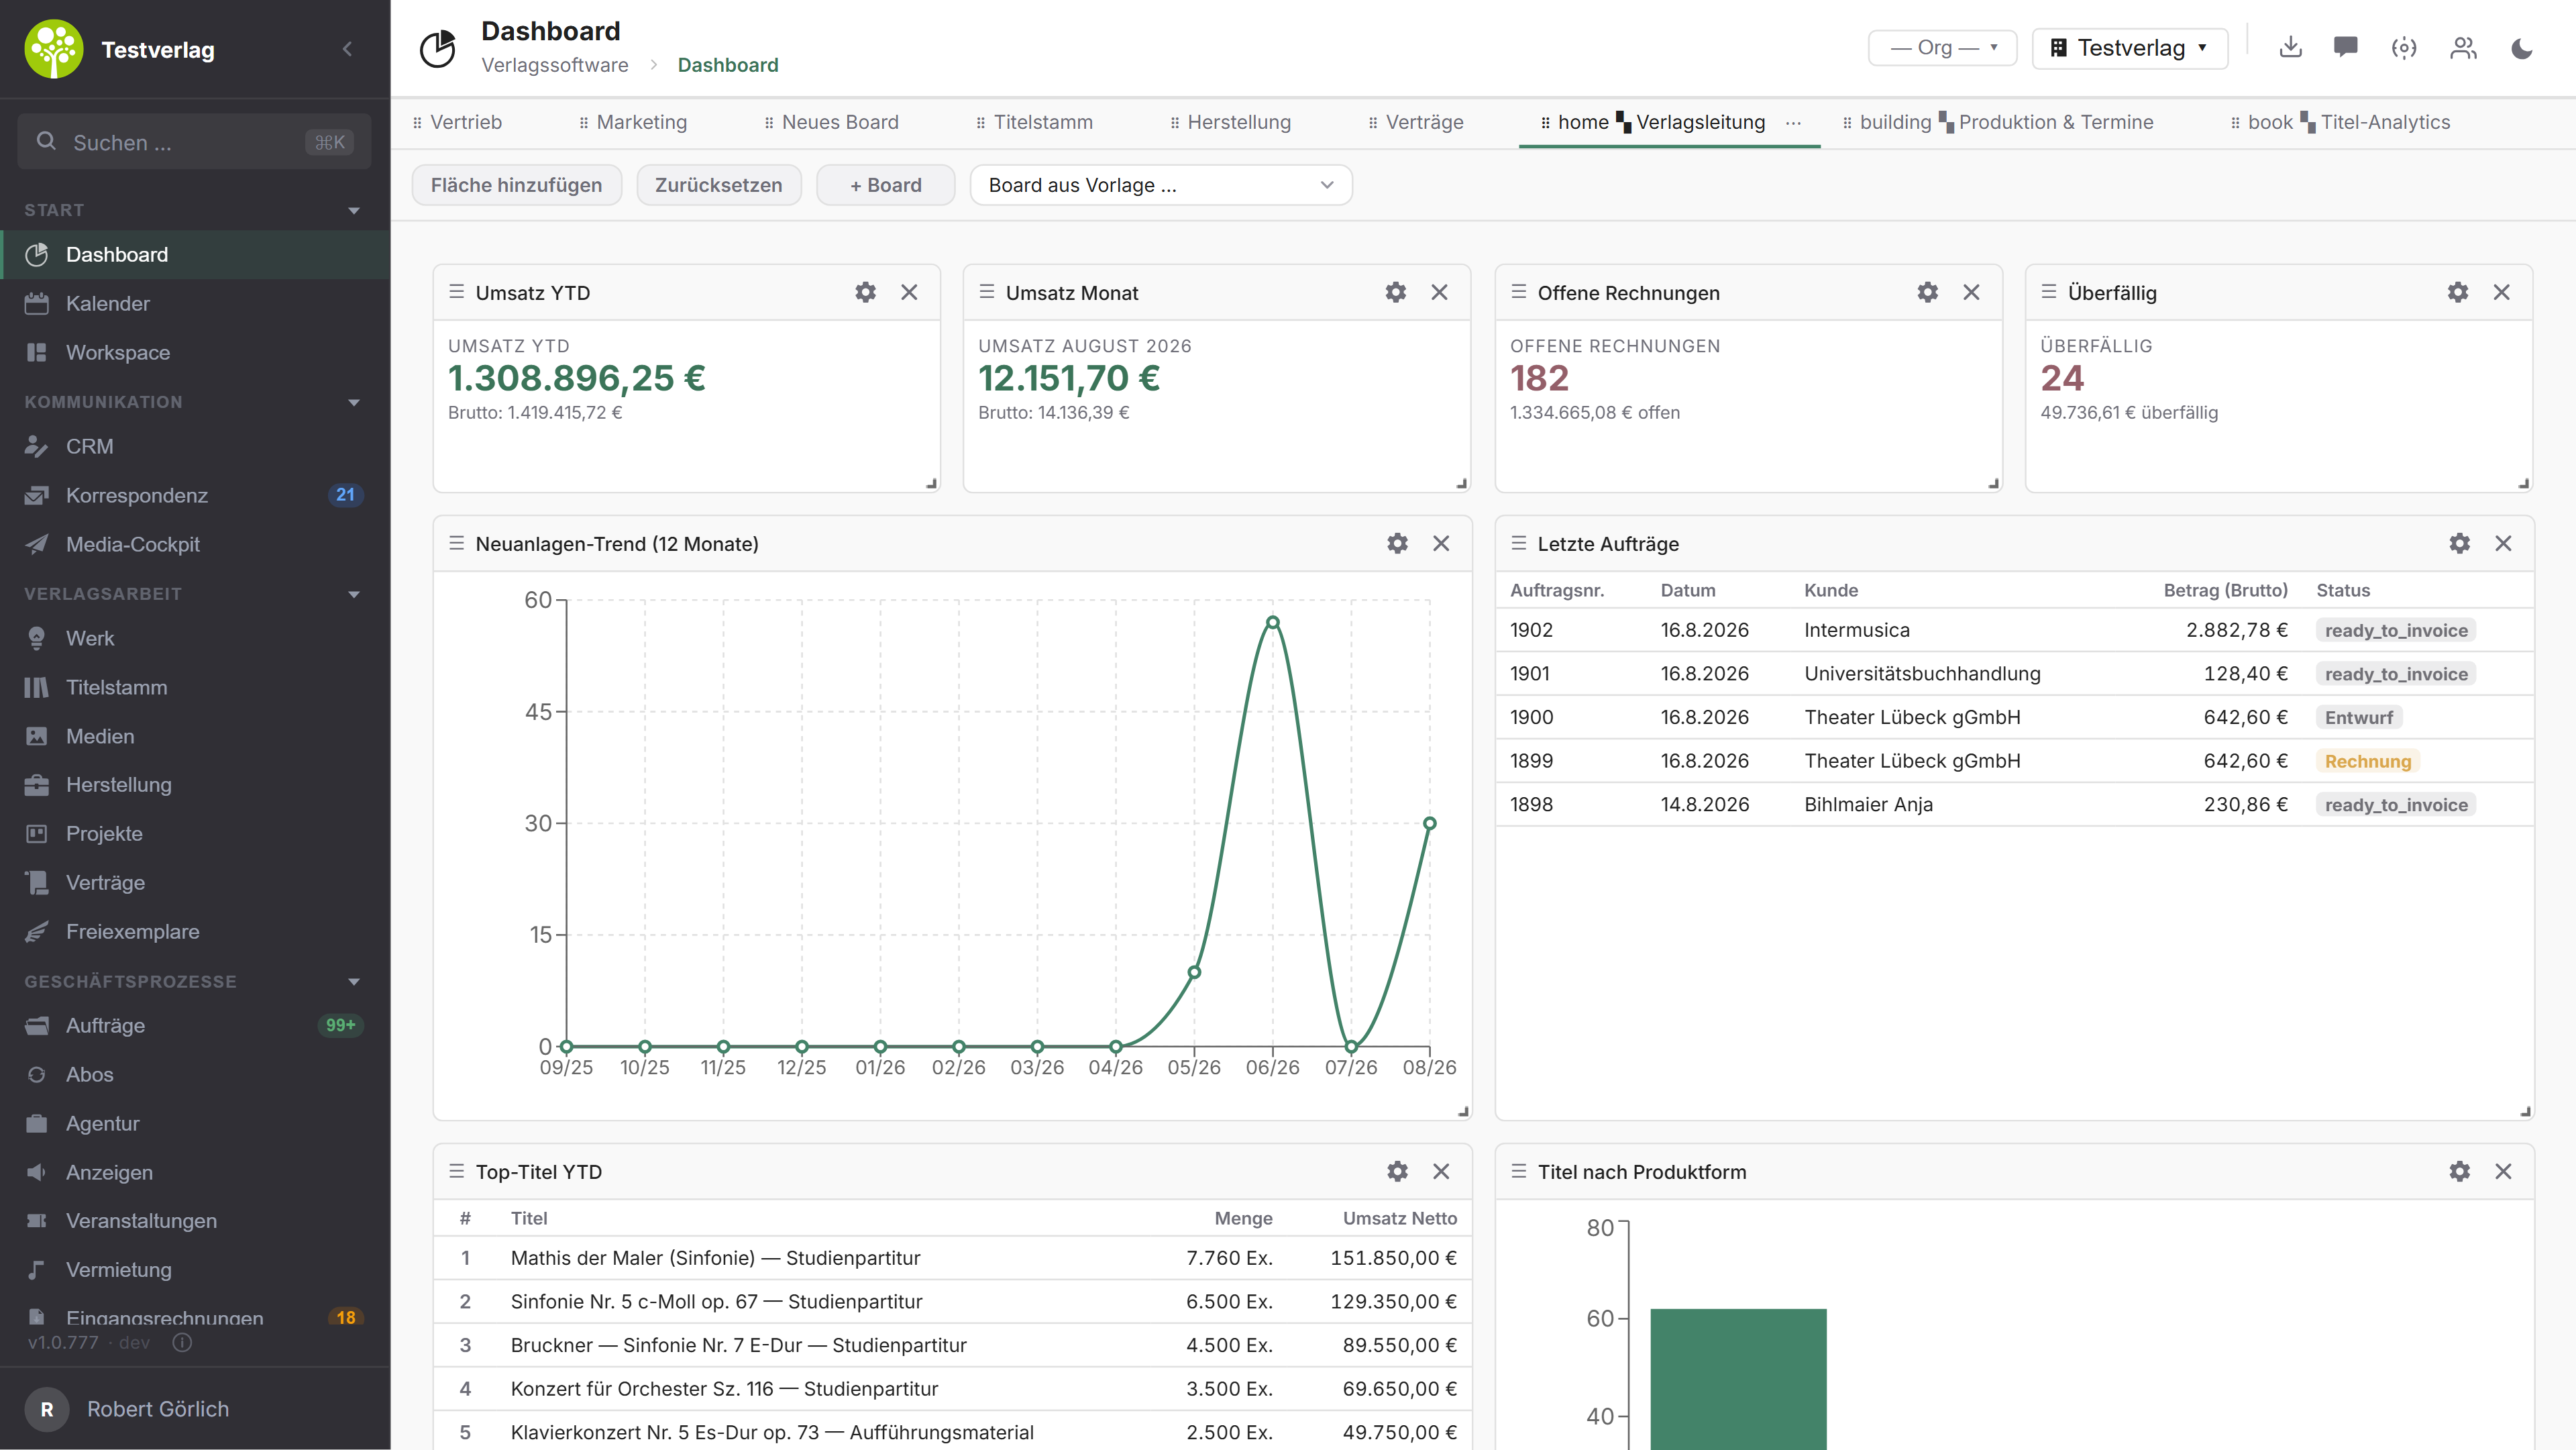Viewport: 2576px width, 1450px height.
Task: Close the Letzte Aufträge widget
Action: 2503,543
